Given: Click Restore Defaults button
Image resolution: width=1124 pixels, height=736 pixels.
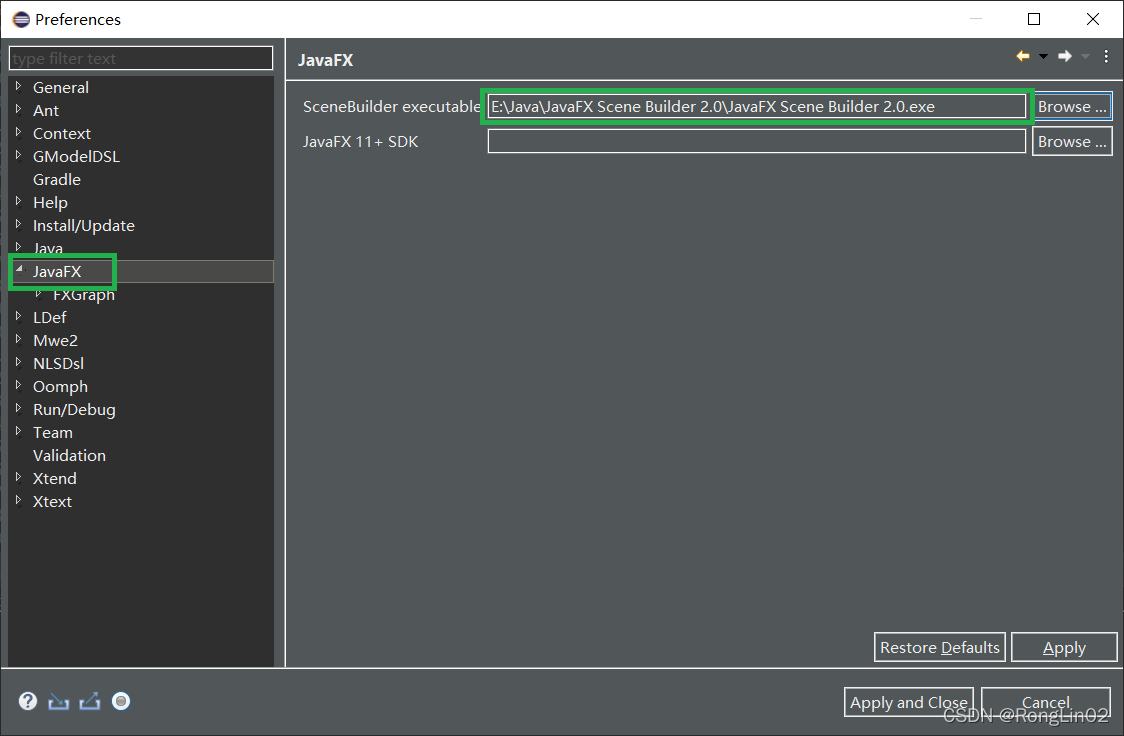Looking at the screenshot, I should (x=940, y=647).
